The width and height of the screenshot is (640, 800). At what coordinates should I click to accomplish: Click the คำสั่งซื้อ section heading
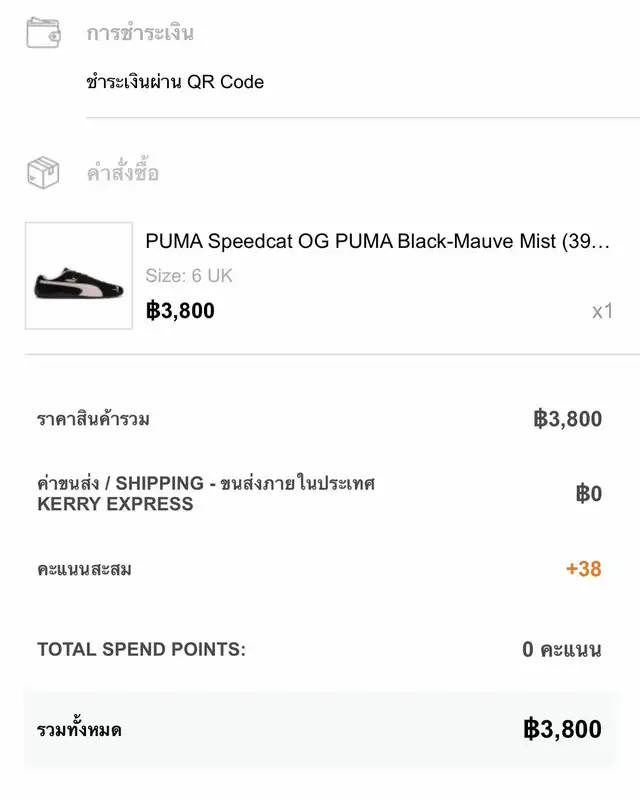123,174
